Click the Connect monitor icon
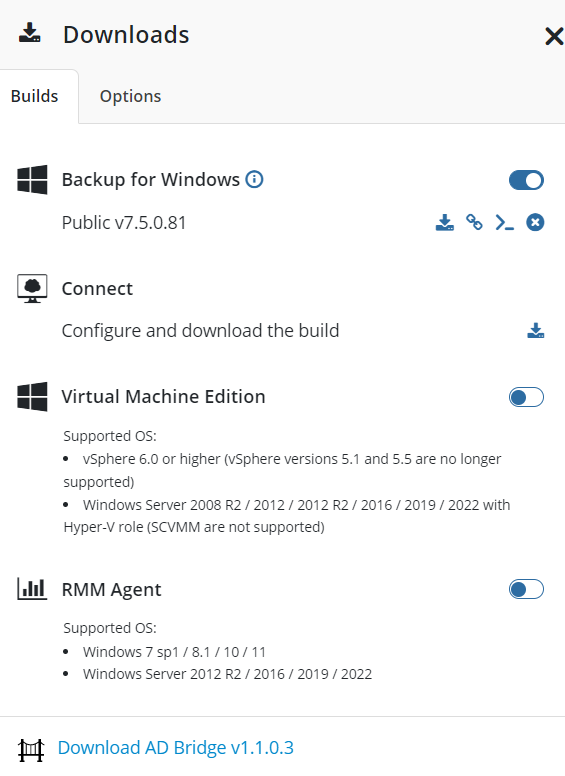Screen dimensions: 565x776 32,289
